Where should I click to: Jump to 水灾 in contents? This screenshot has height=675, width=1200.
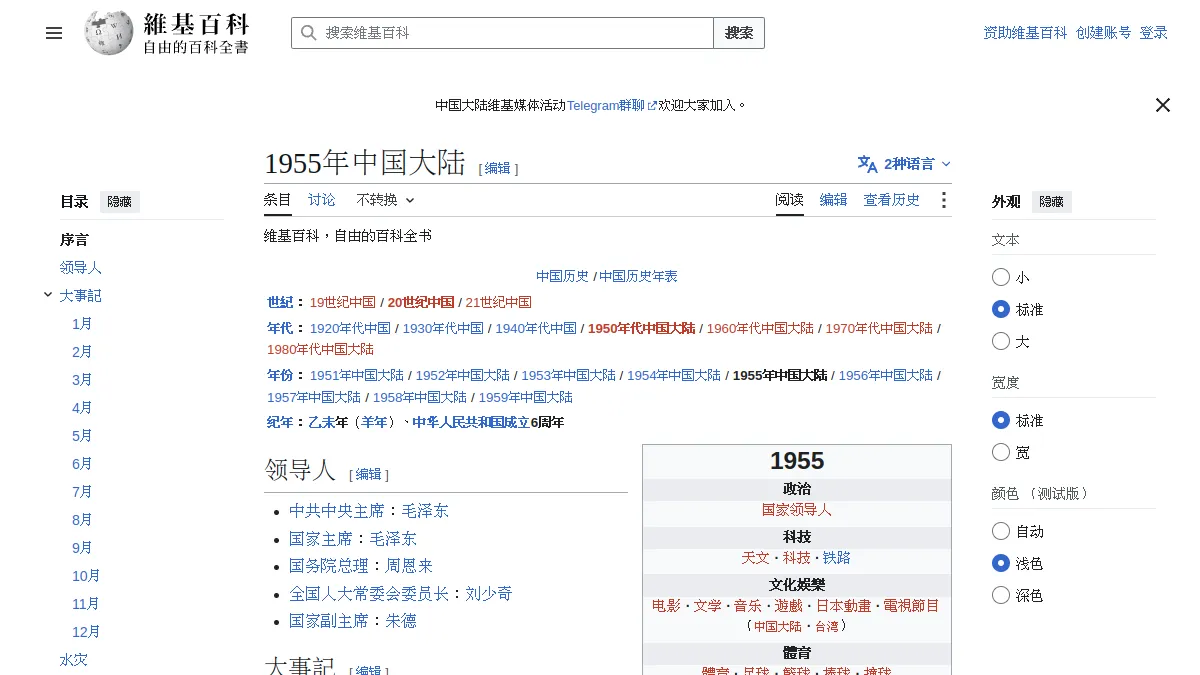(74, 660)
